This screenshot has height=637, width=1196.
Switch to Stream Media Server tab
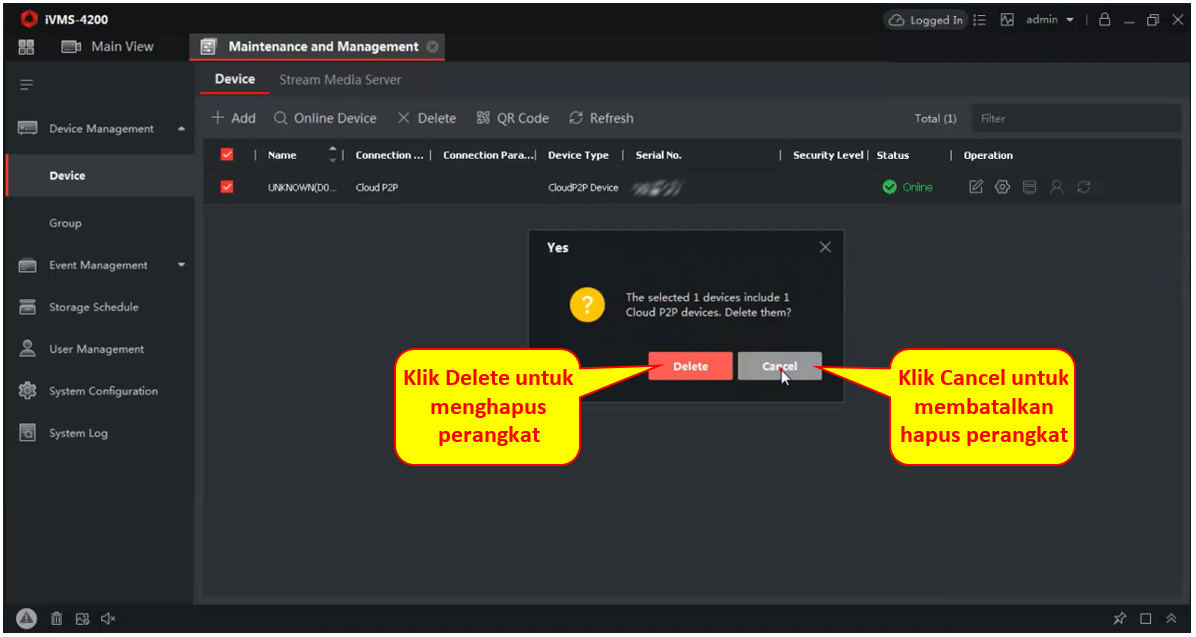(x=339, y=79)
